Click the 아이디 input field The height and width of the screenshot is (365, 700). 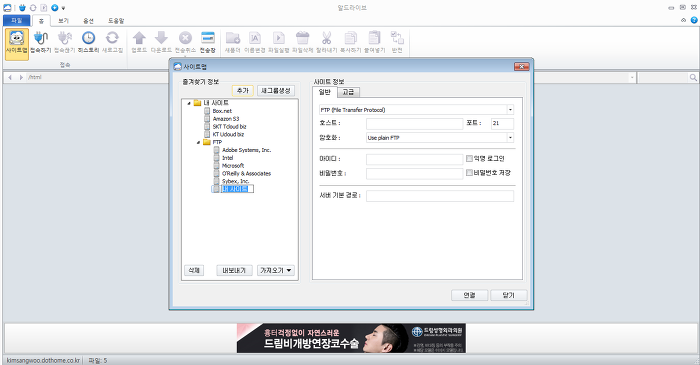tap(414, 159)
